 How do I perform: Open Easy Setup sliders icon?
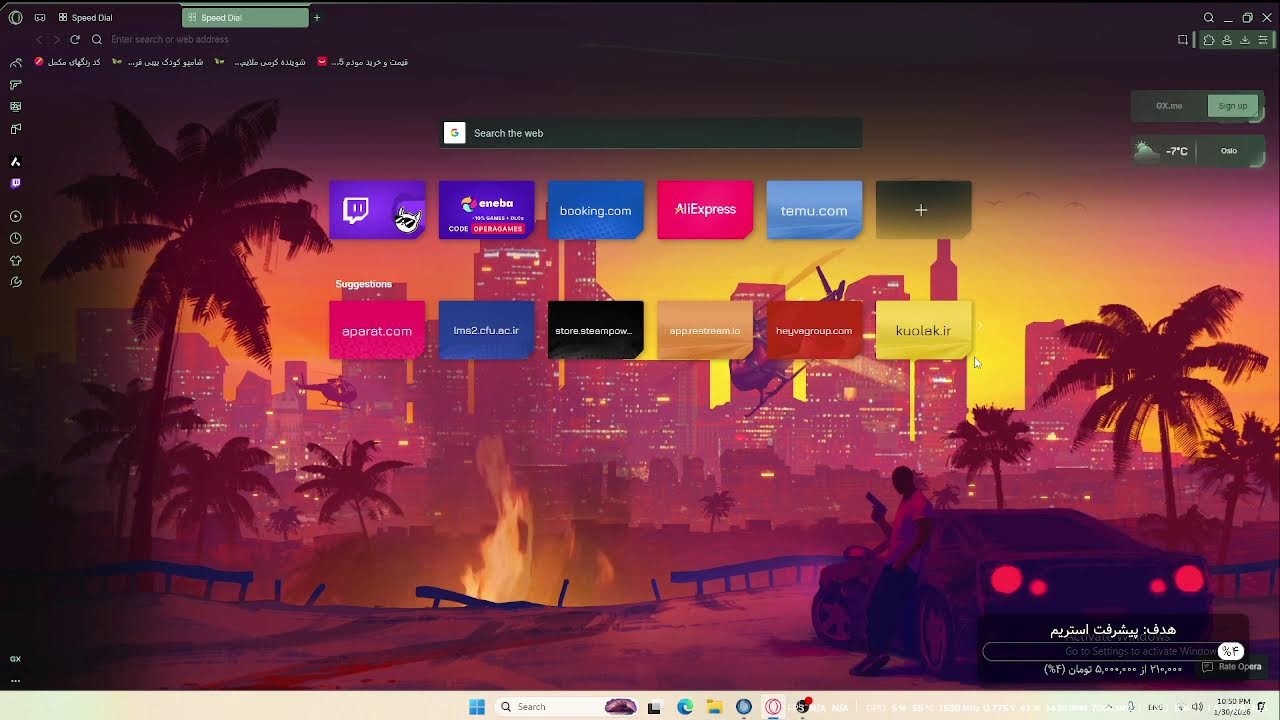tap(1263, 40)
